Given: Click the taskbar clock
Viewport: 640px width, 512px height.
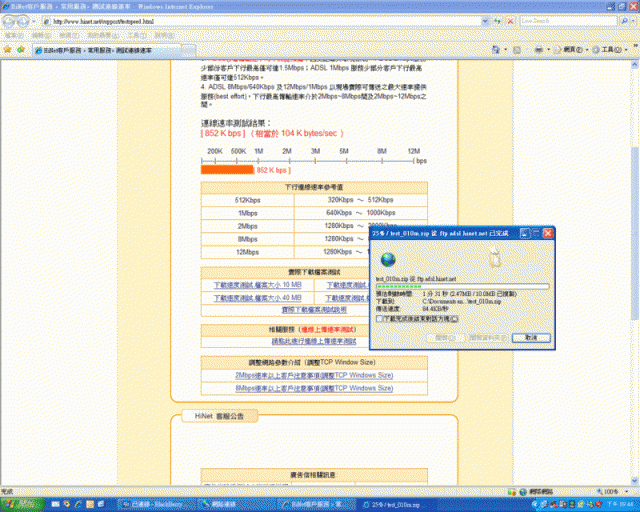Looking at the screenshot, I should 622,505.
